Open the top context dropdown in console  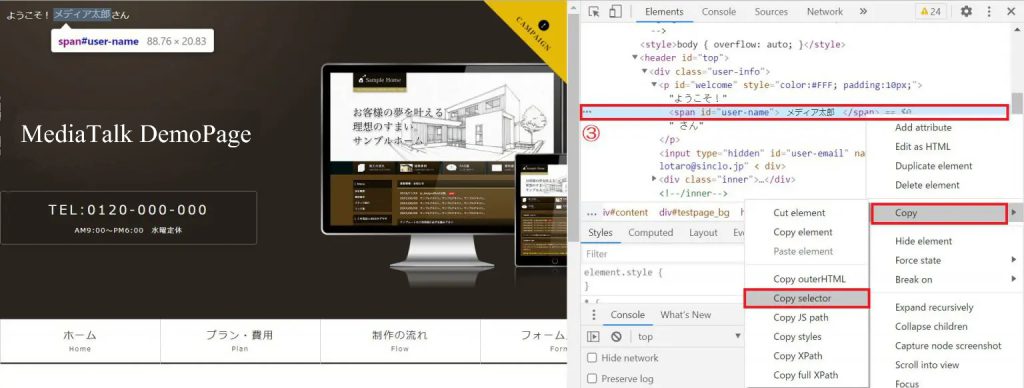pyautogui.click(x=689, y=336)
